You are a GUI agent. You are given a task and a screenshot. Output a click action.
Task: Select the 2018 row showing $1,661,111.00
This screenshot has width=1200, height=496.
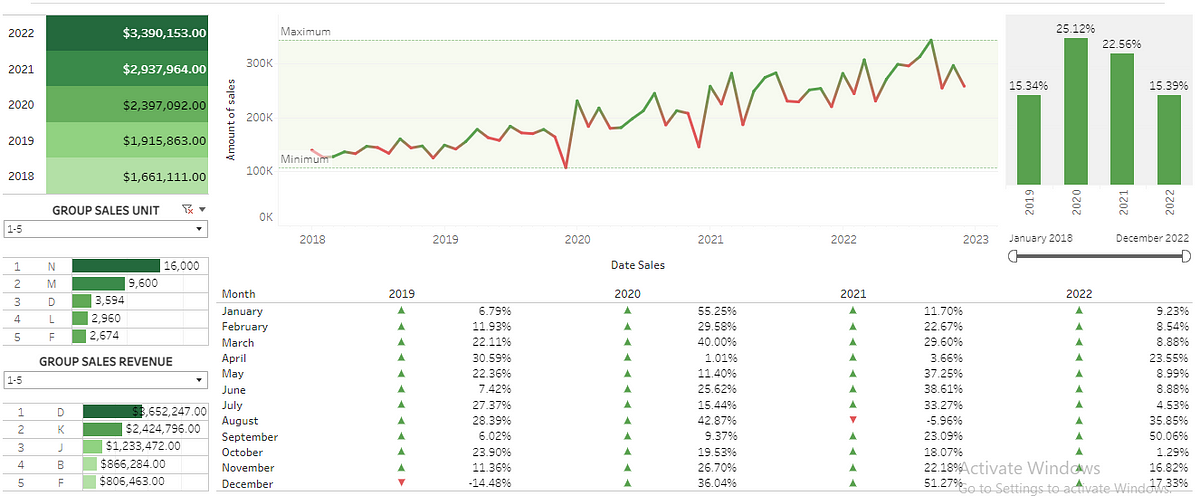tap(105, 176)
